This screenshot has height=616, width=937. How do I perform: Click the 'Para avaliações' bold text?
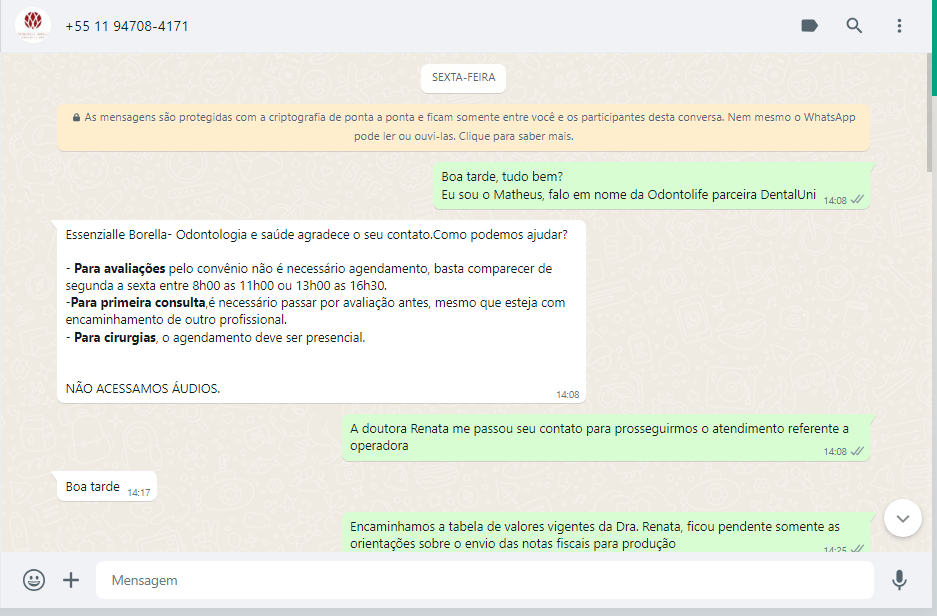pos(120,269)
